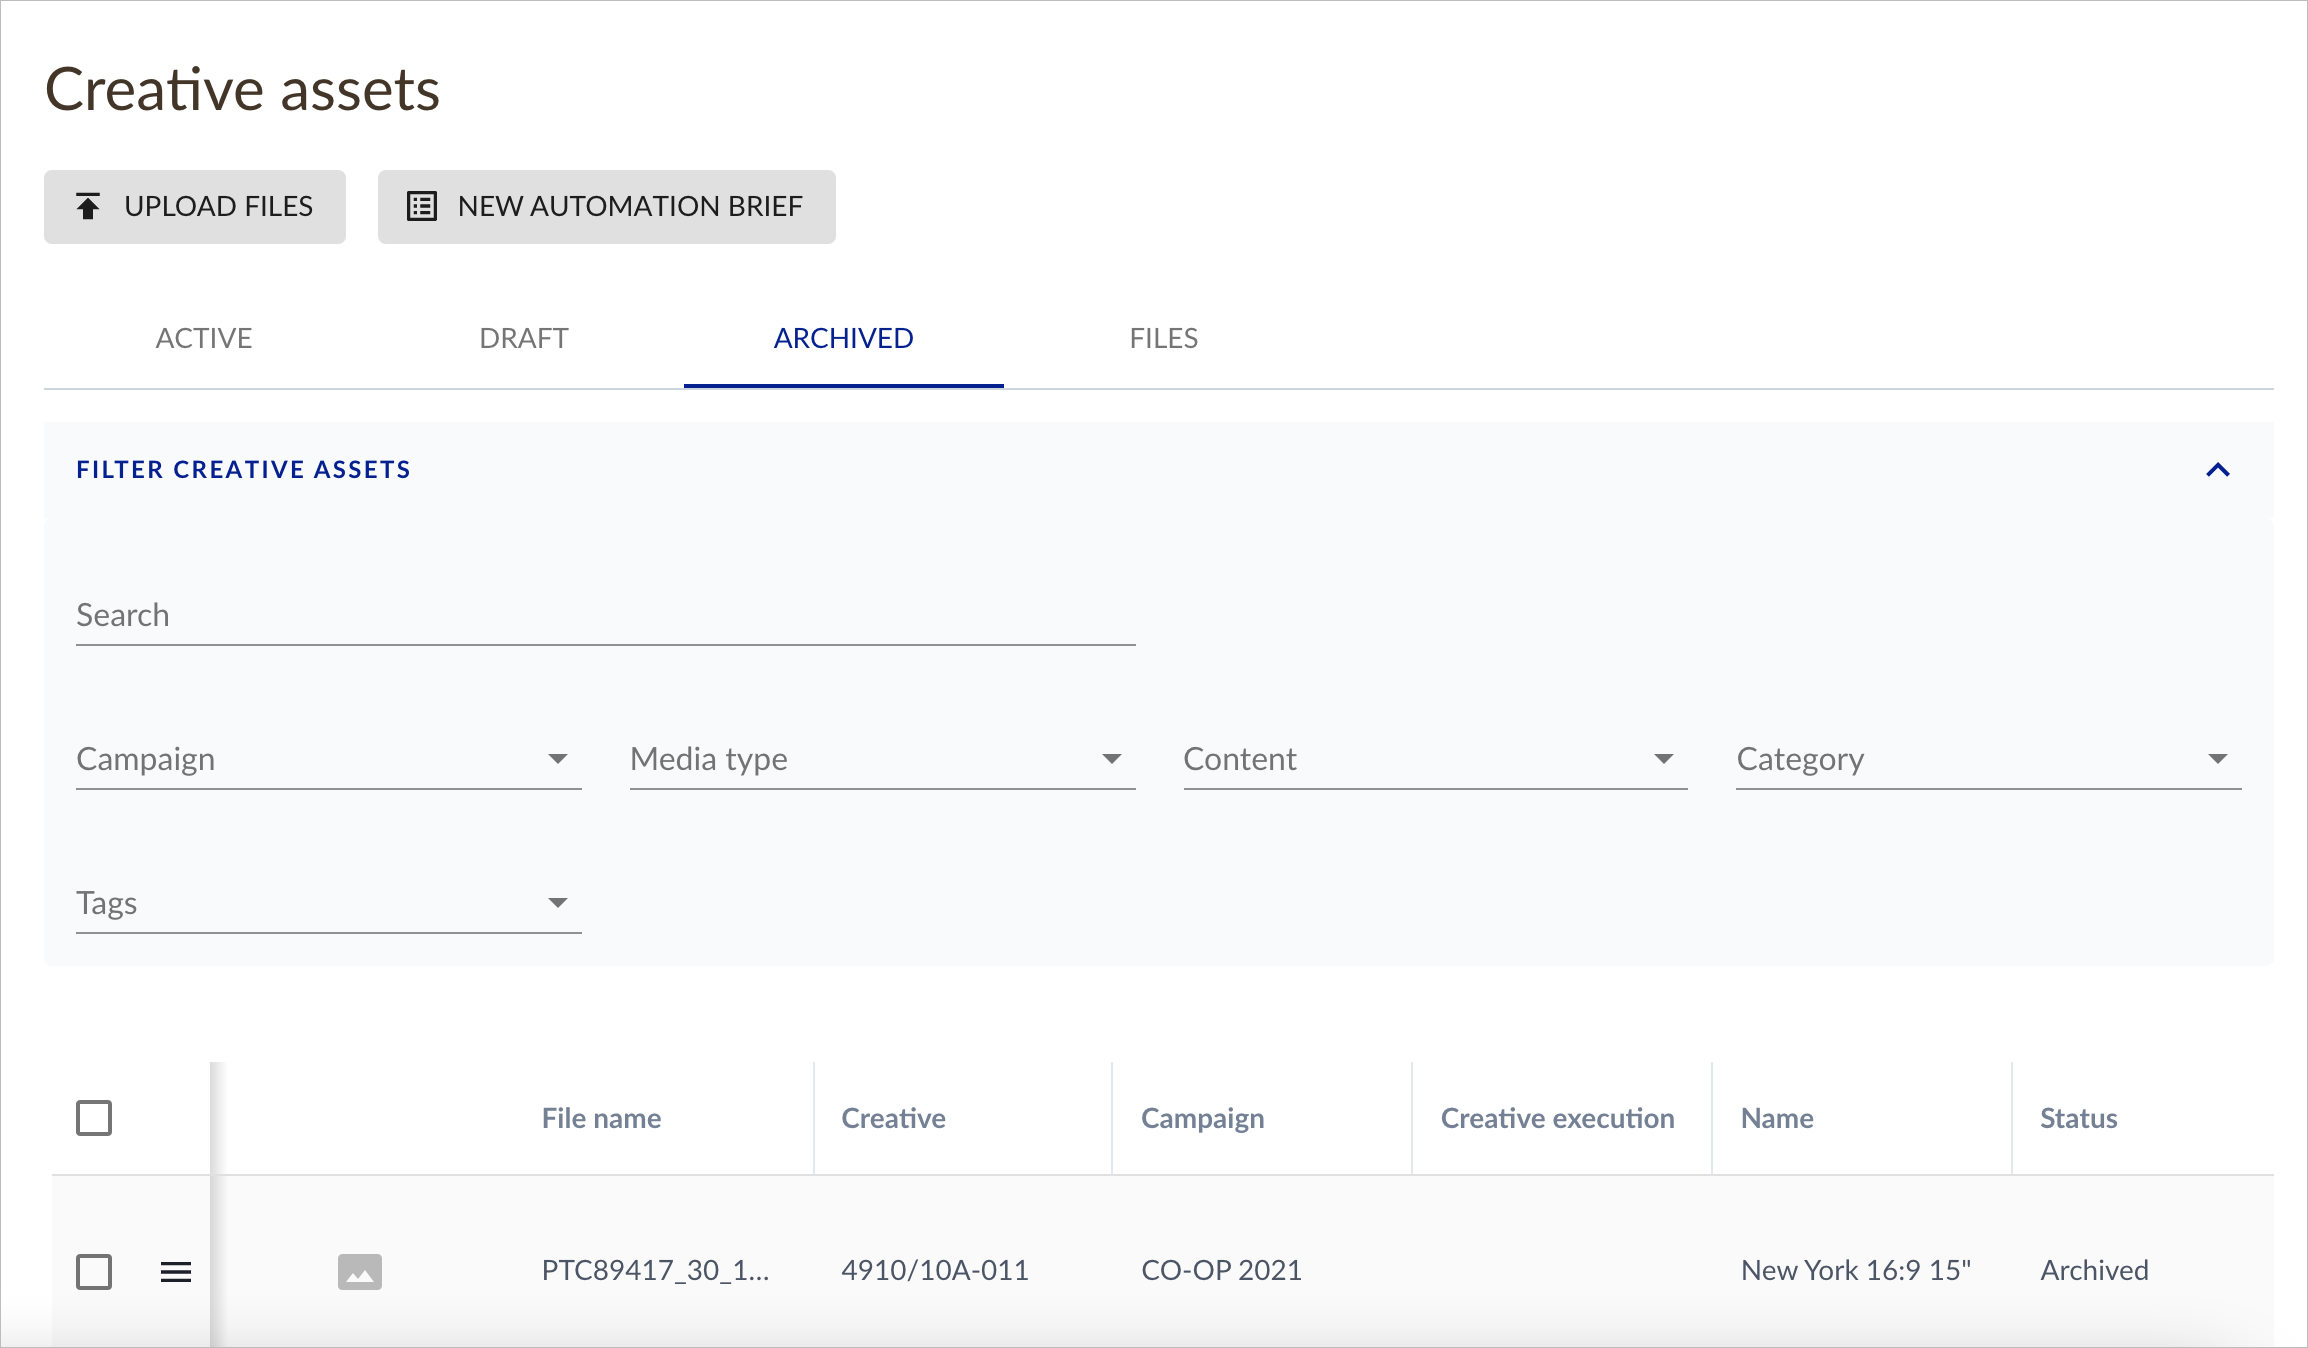Expand the Content filter dropdown

point(1436,760)
